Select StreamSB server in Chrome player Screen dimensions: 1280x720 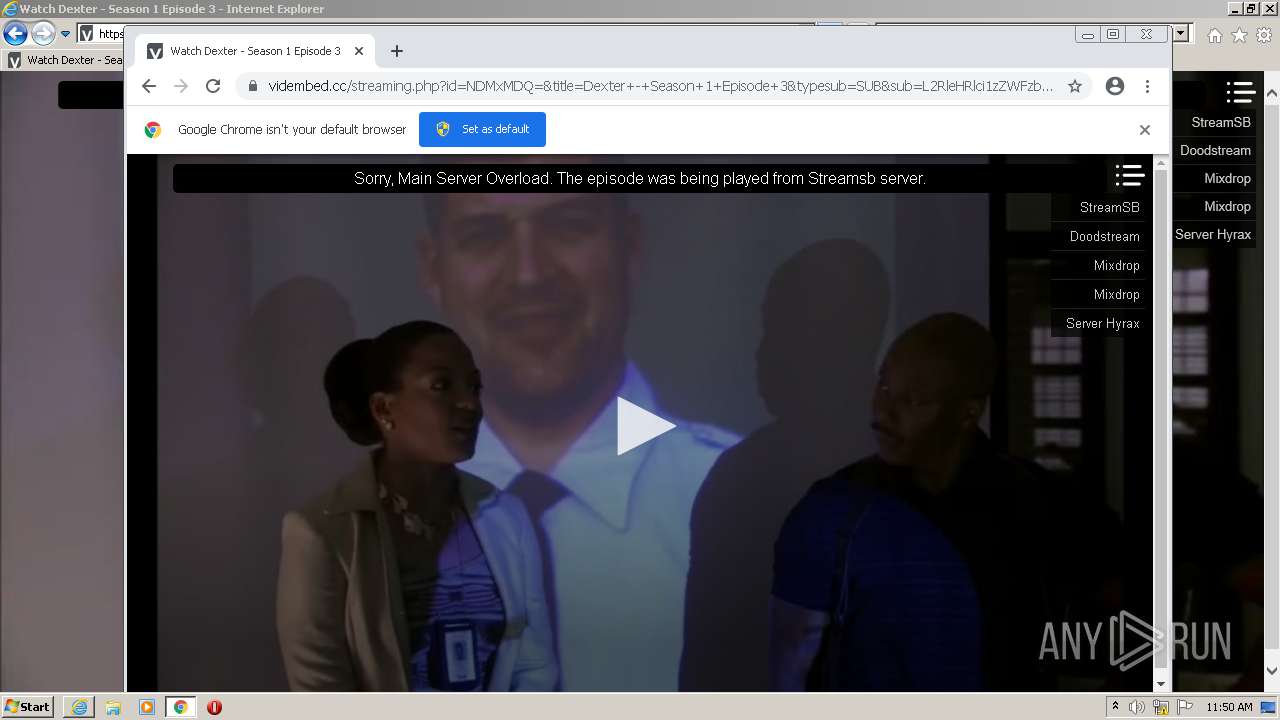[1109, 207]
